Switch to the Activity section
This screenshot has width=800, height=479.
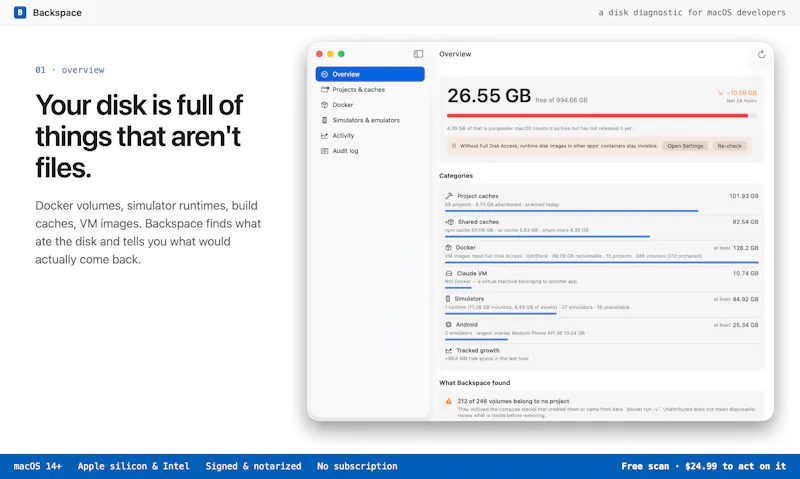click(x=370, y=135)
